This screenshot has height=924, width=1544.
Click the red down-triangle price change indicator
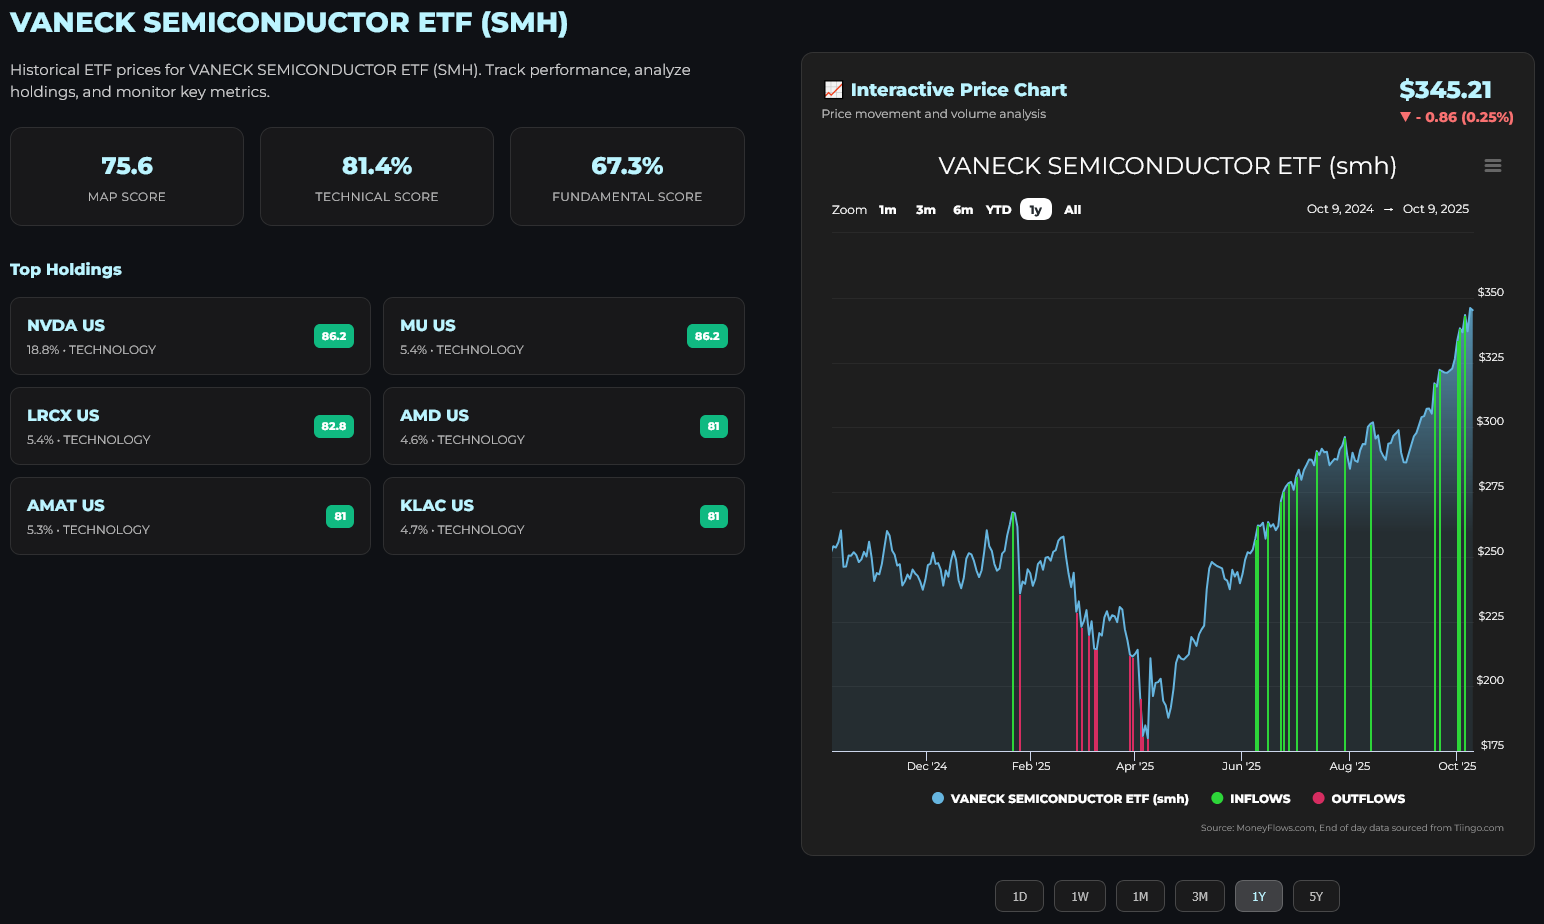point(1405,117)
